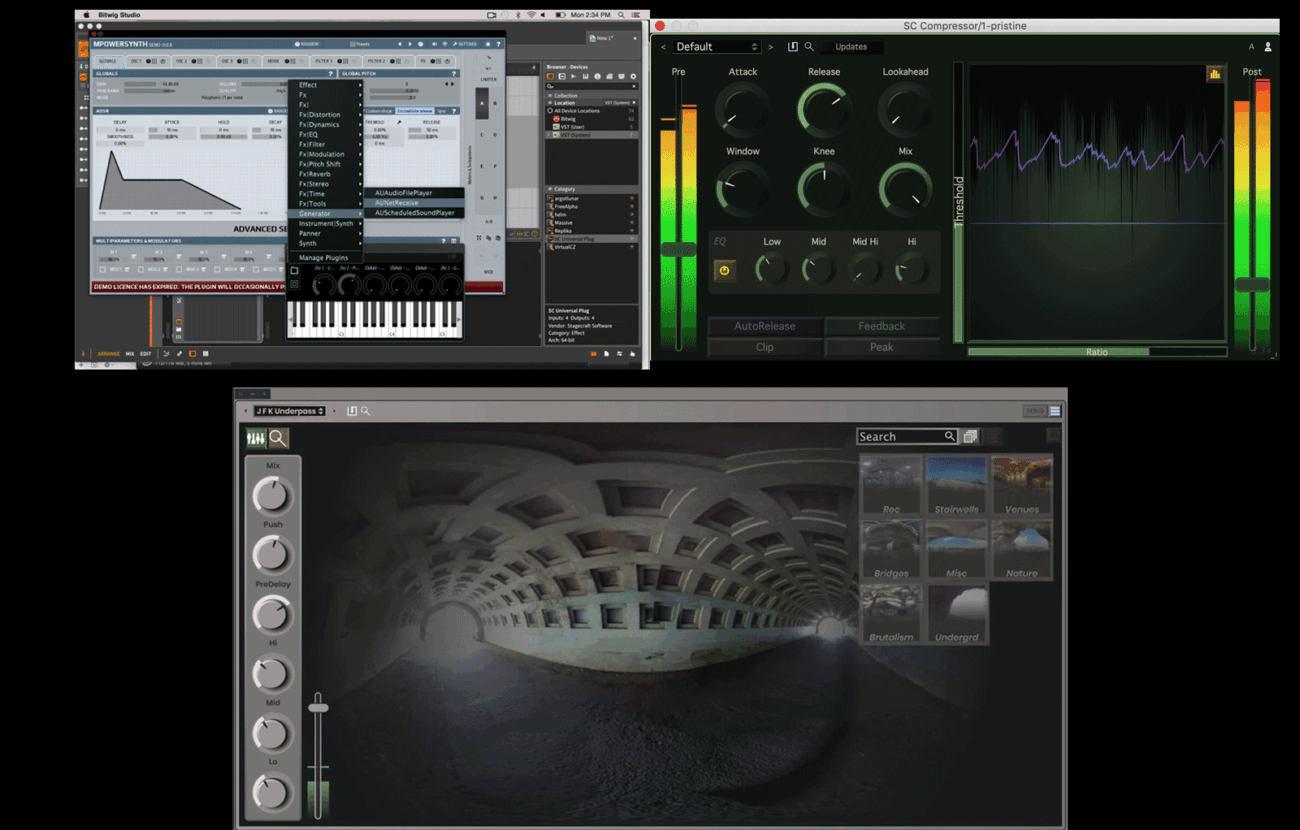Click the Globals panel help icon in MPowerSynth
The image size is (1300, 830).
click(x=330, y=74)
